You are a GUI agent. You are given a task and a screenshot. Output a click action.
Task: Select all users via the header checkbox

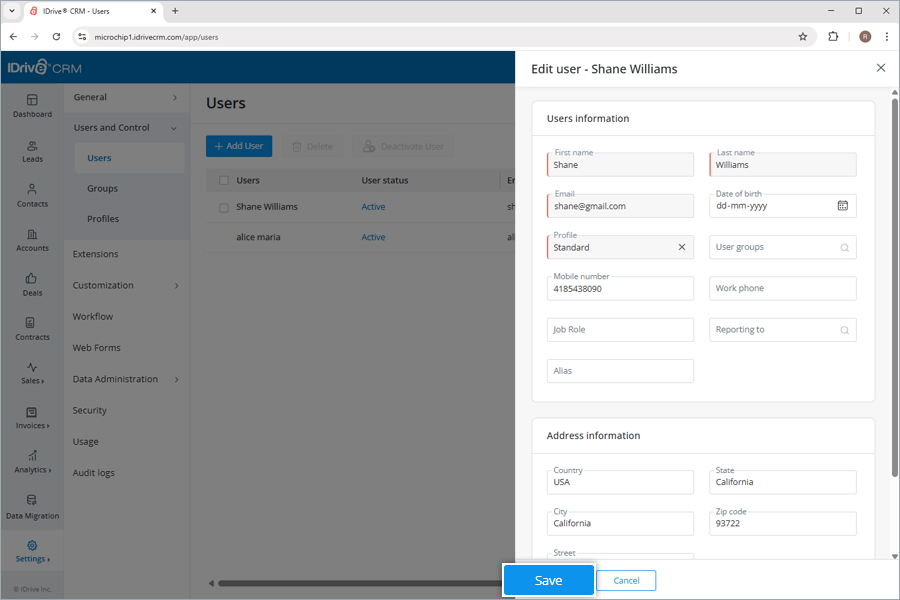[x=223, y=179]
